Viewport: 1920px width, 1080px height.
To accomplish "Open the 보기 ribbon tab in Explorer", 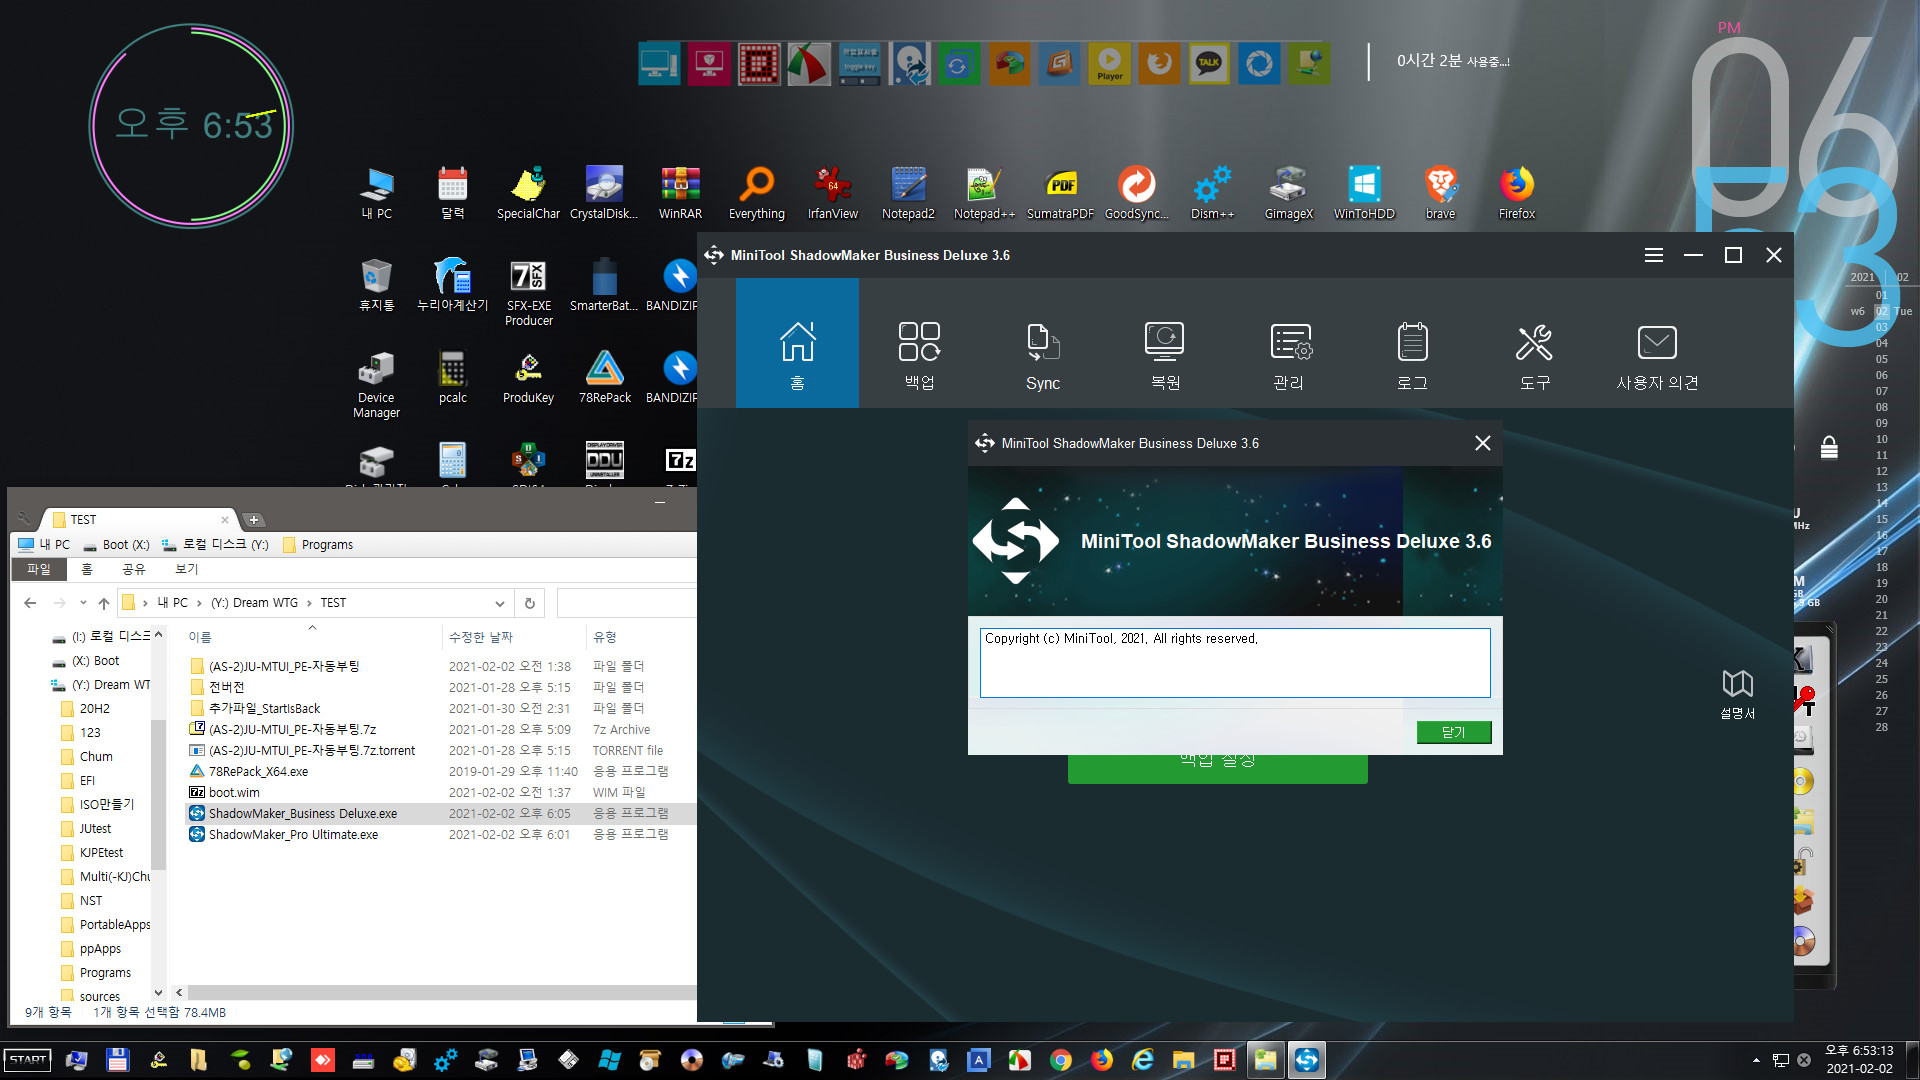I will tap(187, 569).
